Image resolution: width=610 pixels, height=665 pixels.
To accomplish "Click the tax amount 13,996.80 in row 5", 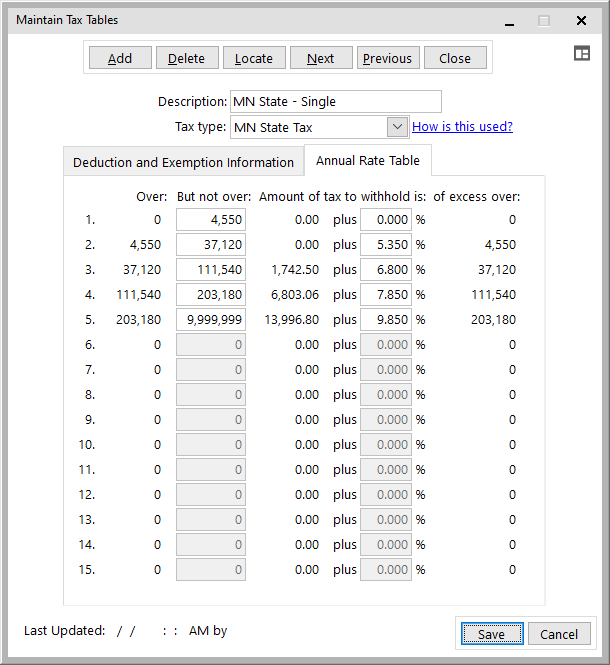I will (x=292, y=320).
